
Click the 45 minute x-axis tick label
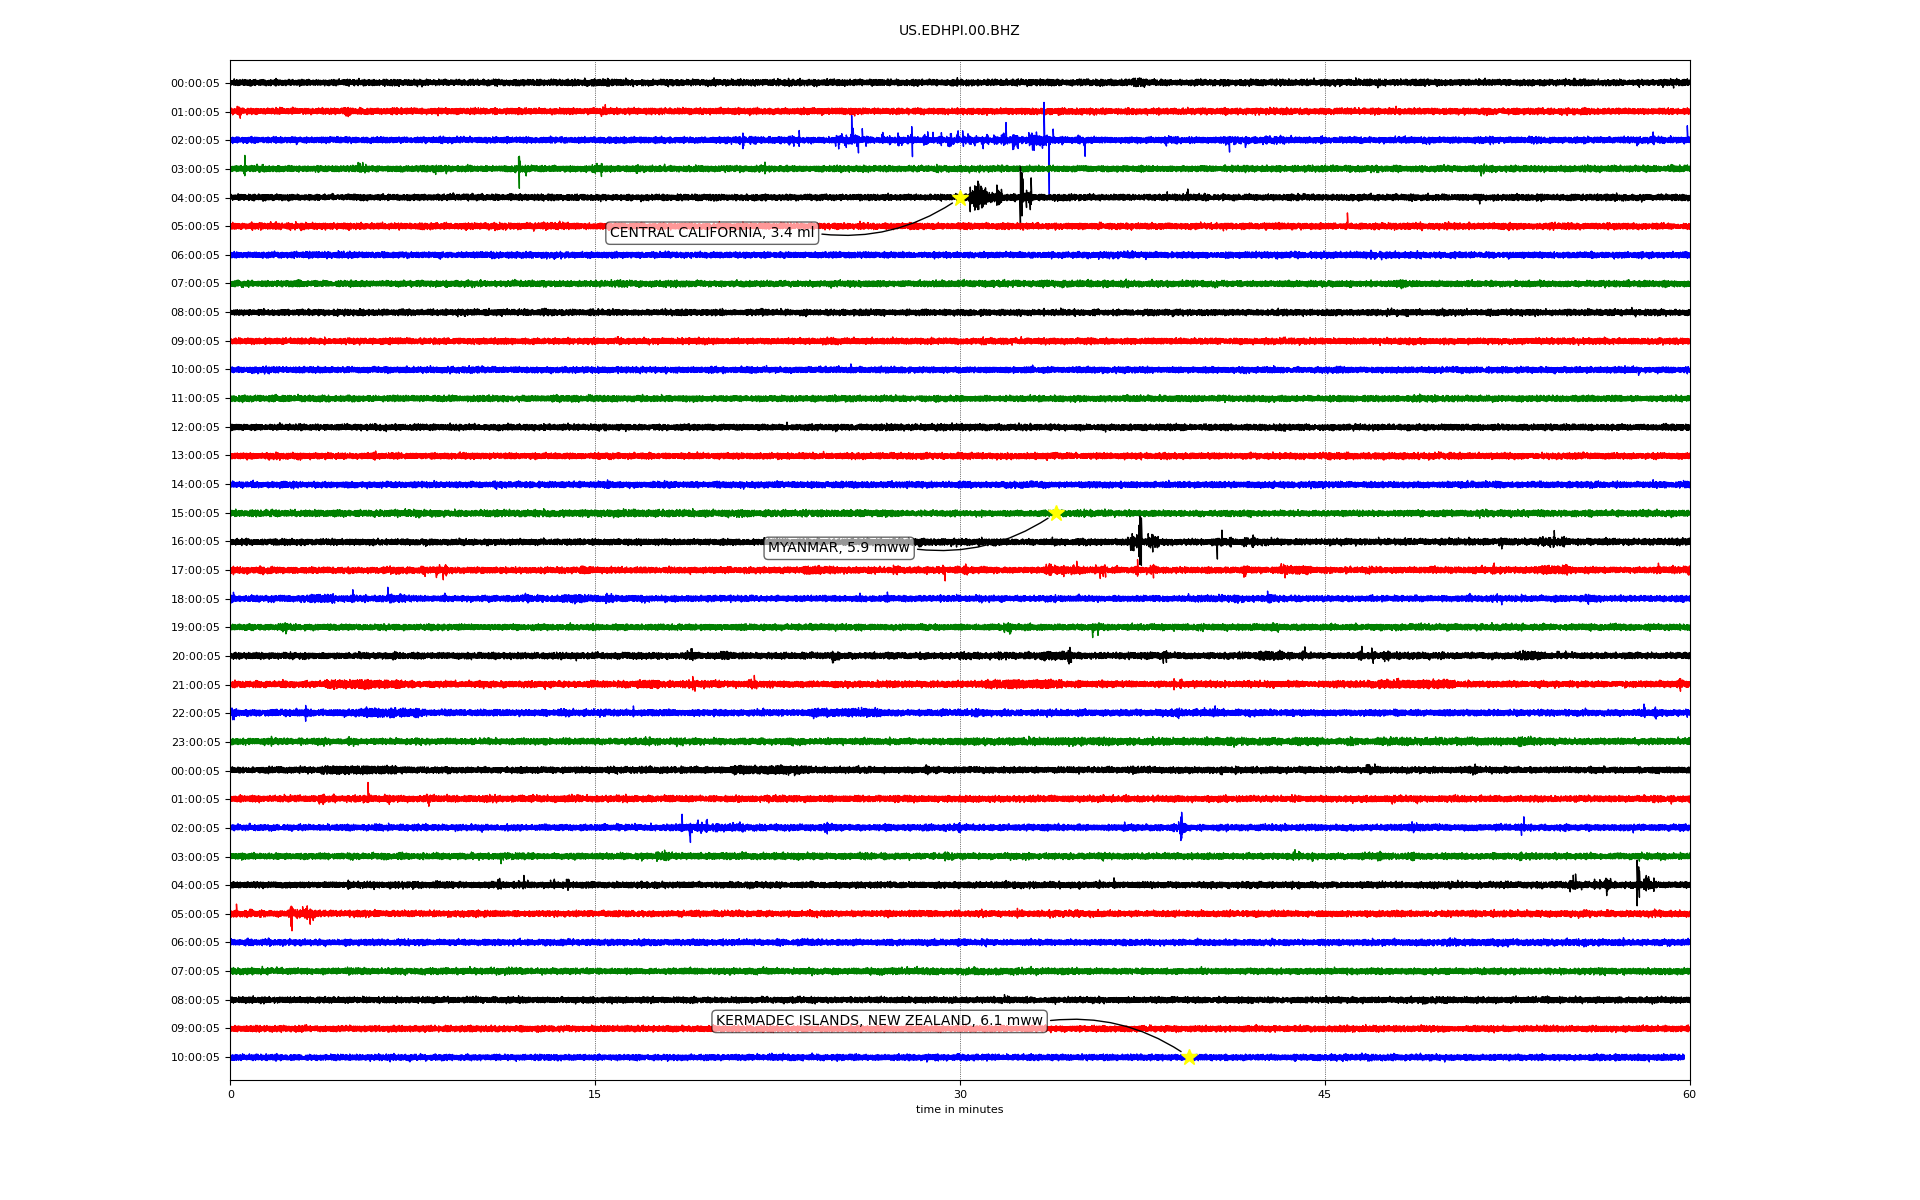click(1325, 1094)
